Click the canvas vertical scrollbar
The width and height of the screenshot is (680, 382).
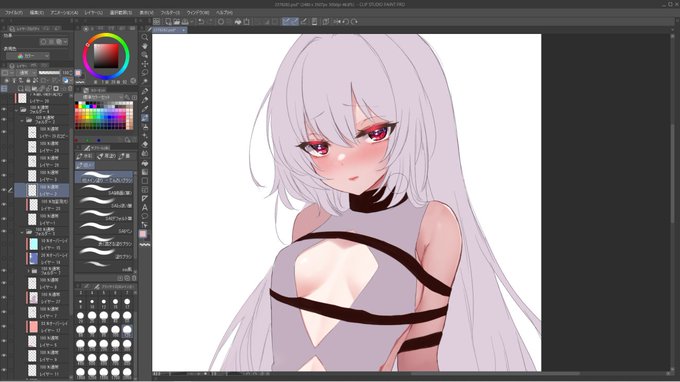673,173
